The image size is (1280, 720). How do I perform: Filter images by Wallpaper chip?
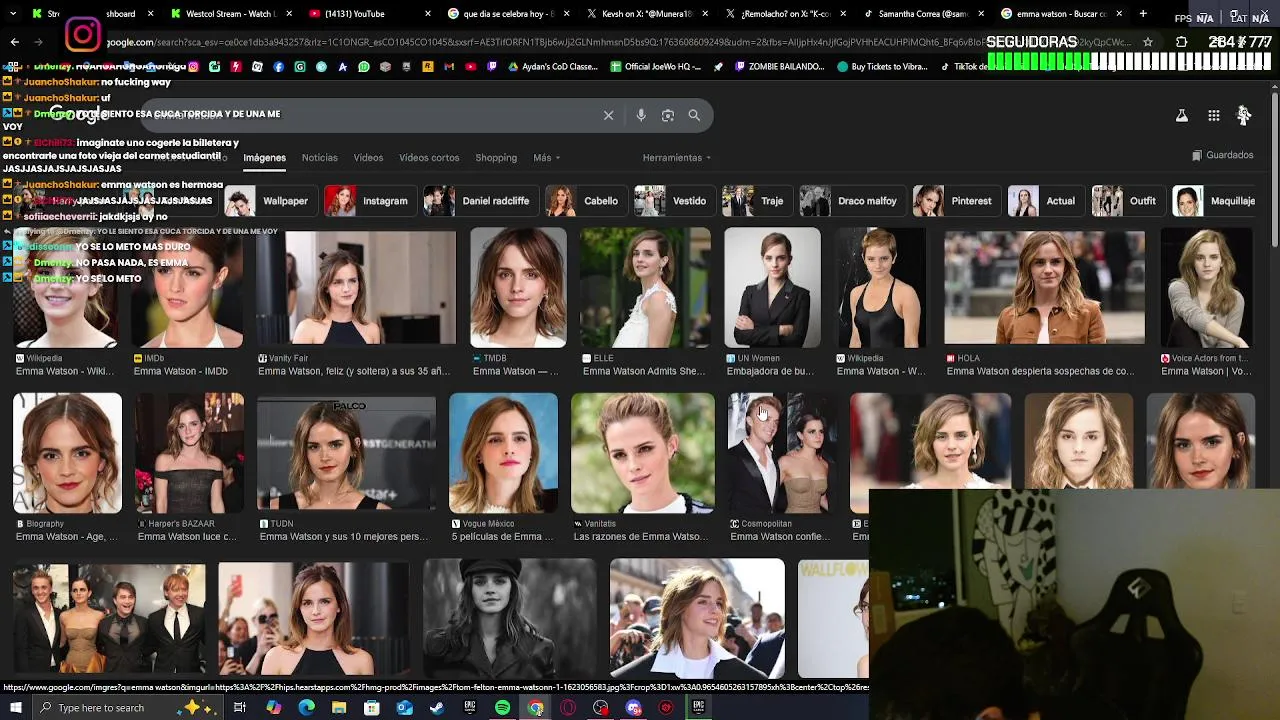pyautogui.click(x=270, y=201)
